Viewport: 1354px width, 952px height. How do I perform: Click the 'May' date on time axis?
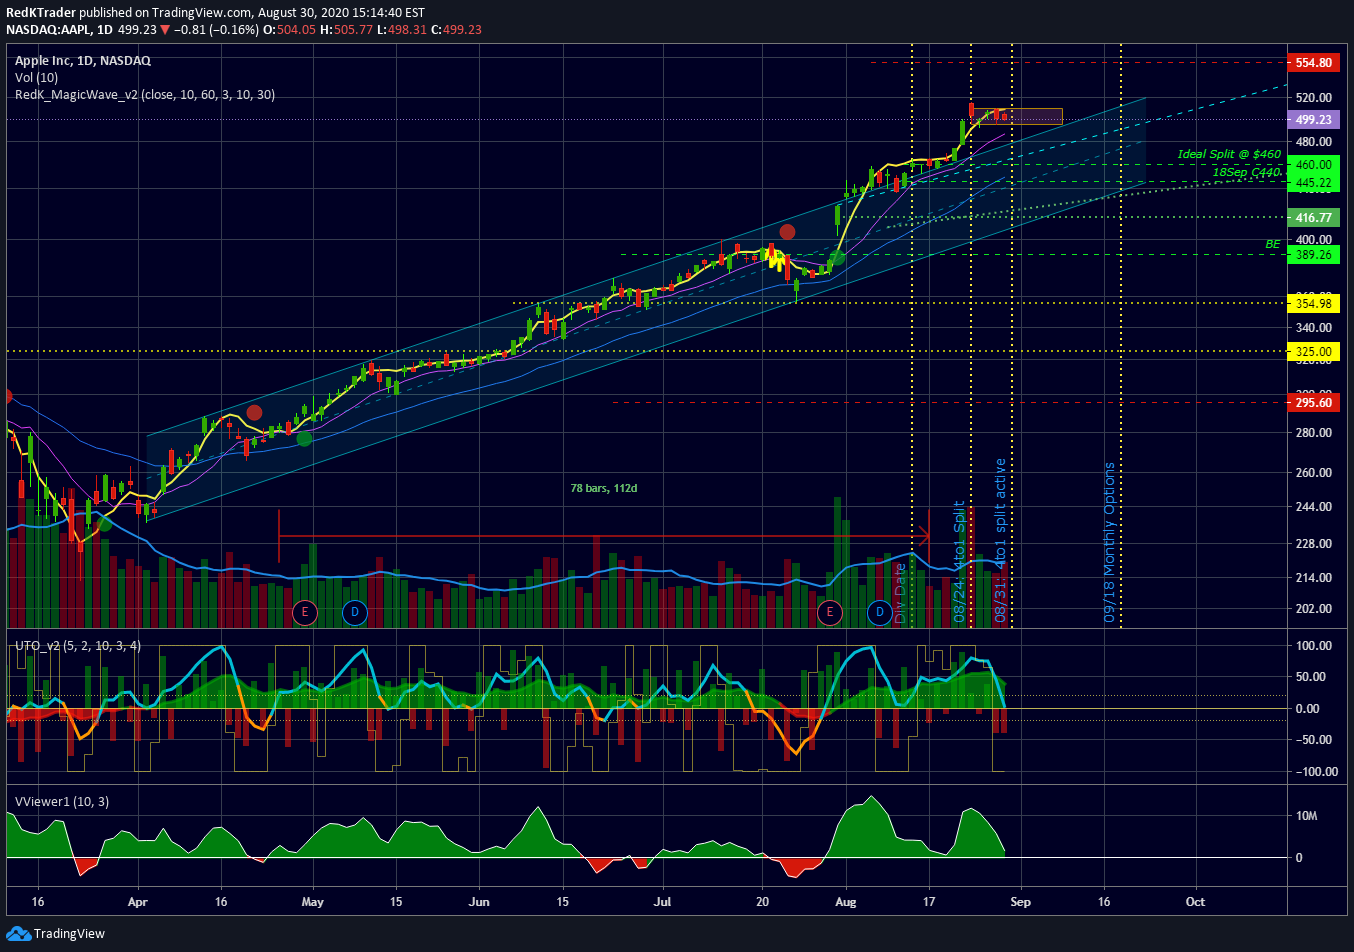(x=313, y=902)
